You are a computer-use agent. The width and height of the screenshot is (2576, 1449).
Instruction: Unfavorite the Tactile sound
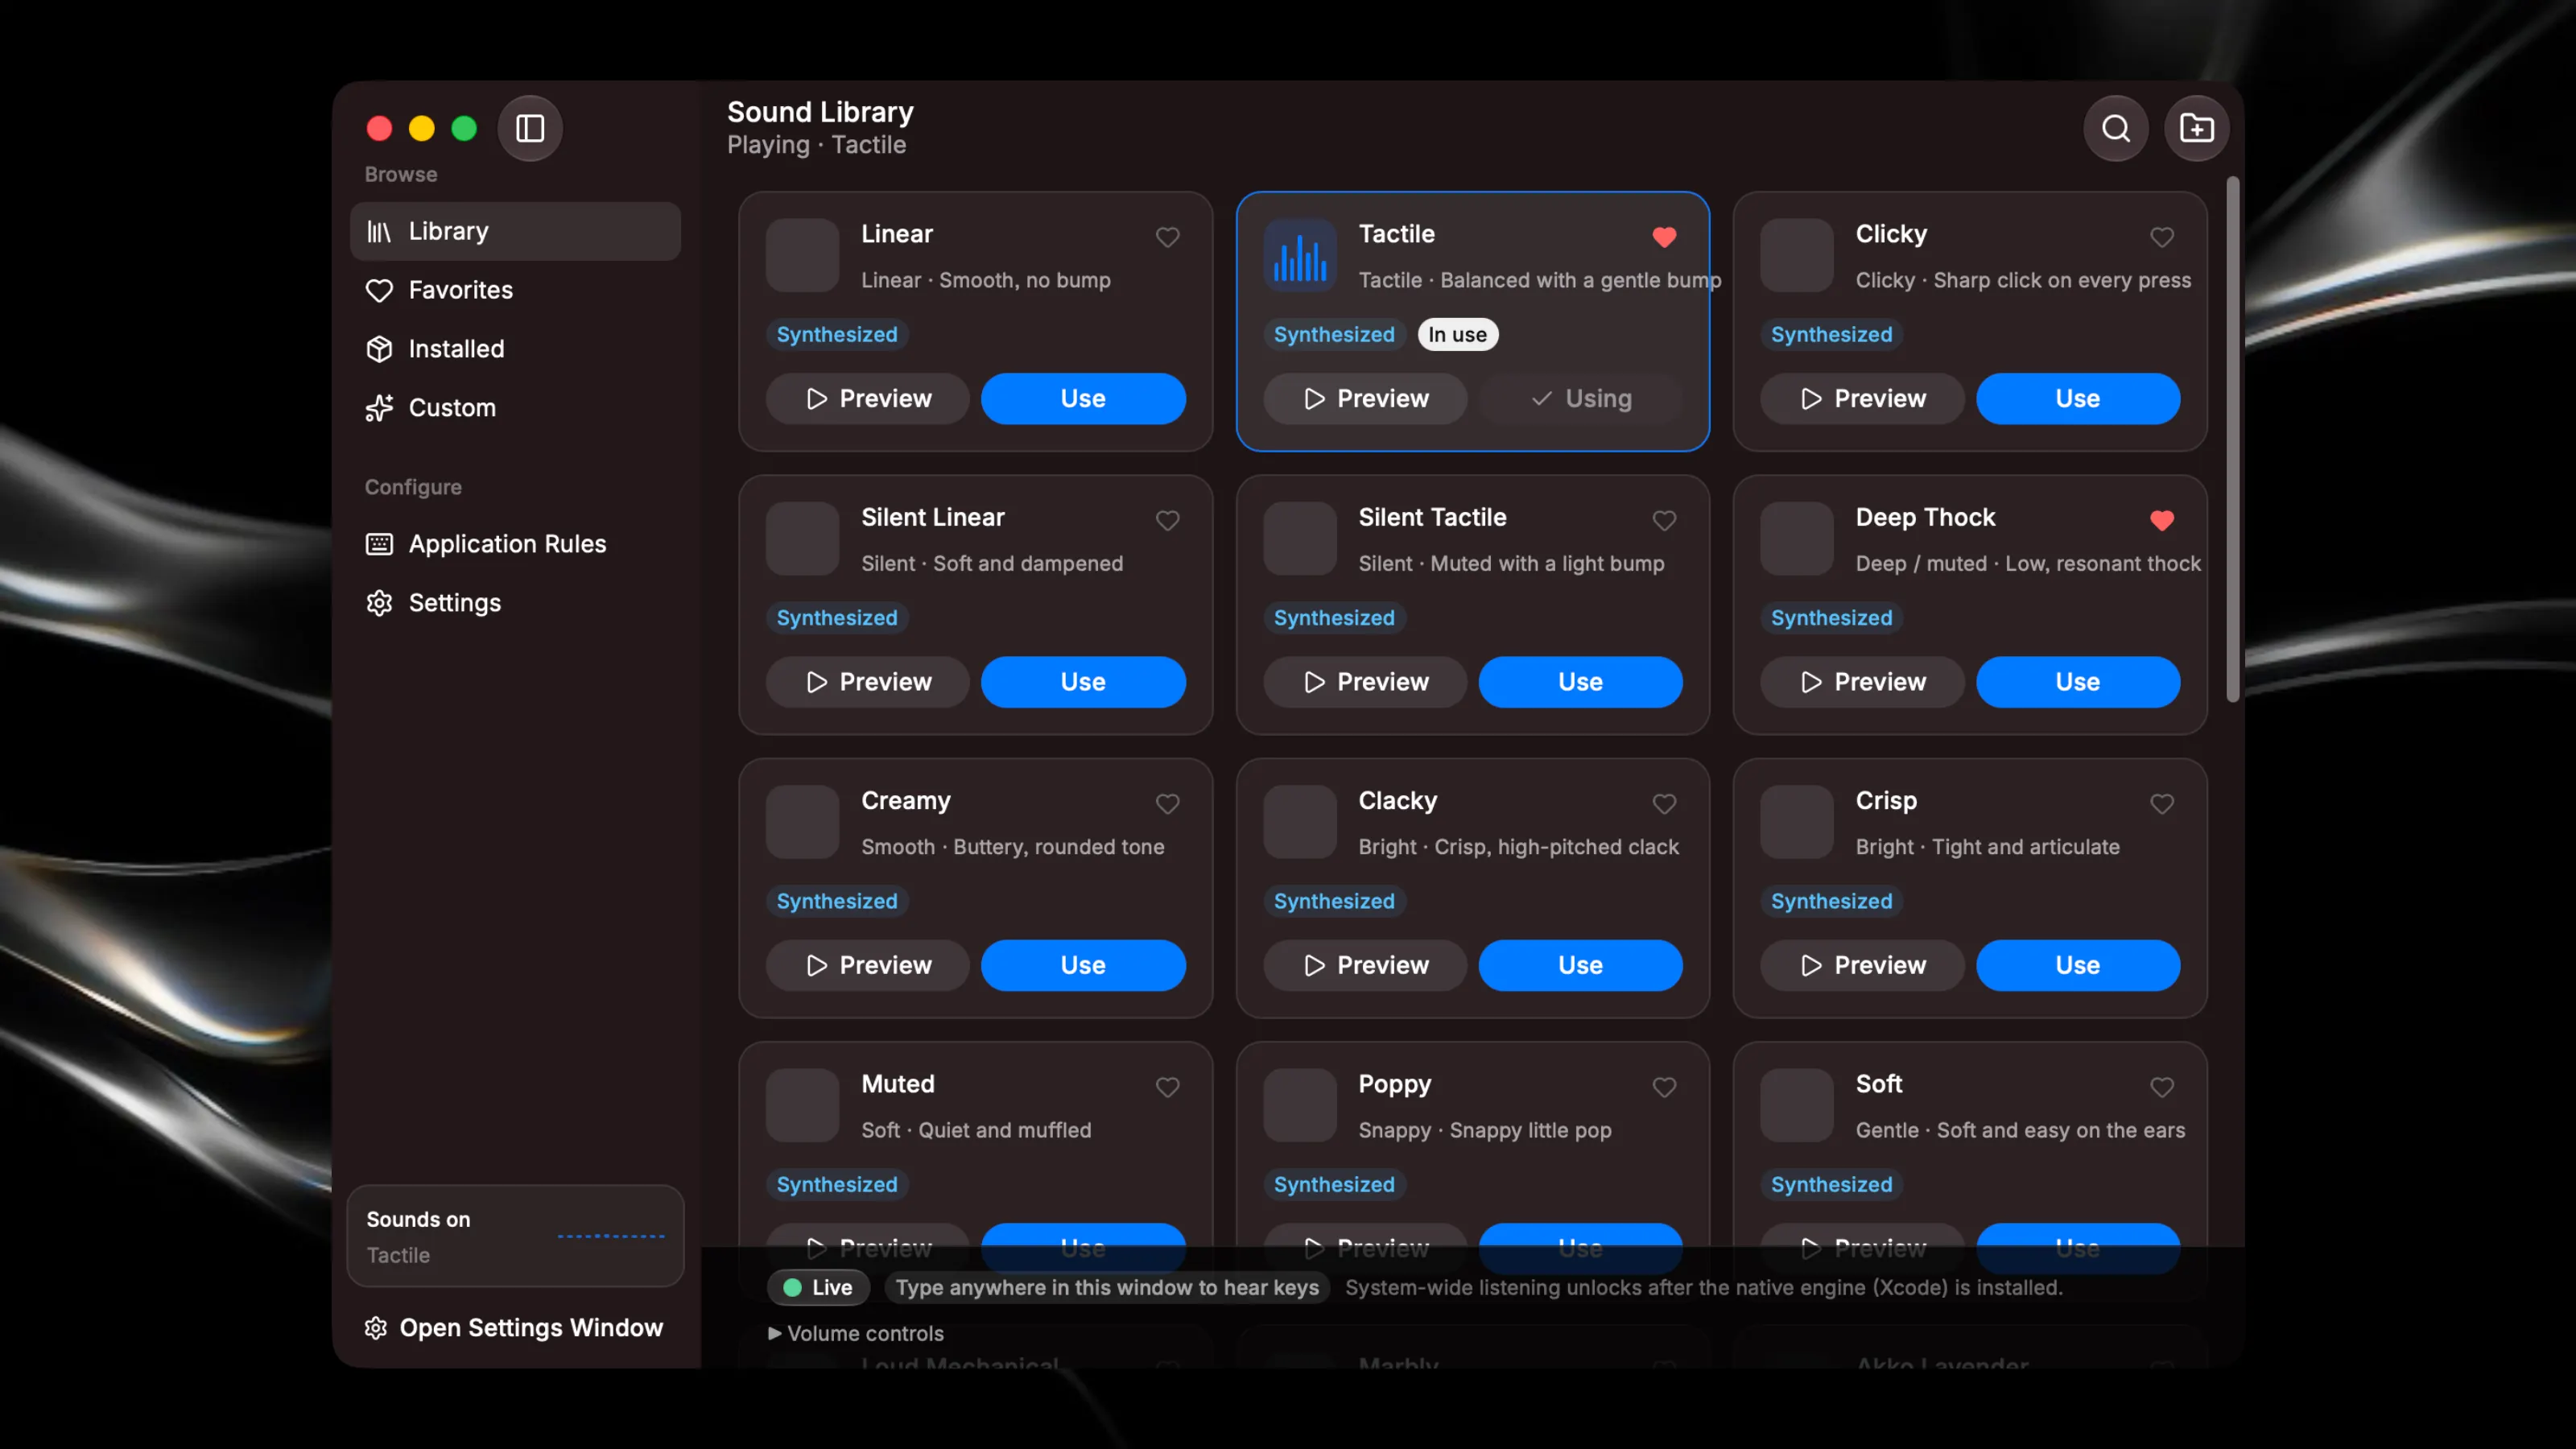(x=1664, y=237)
